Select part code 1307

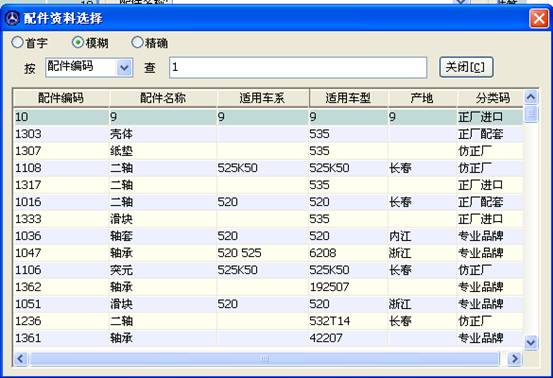click(28, 151)
